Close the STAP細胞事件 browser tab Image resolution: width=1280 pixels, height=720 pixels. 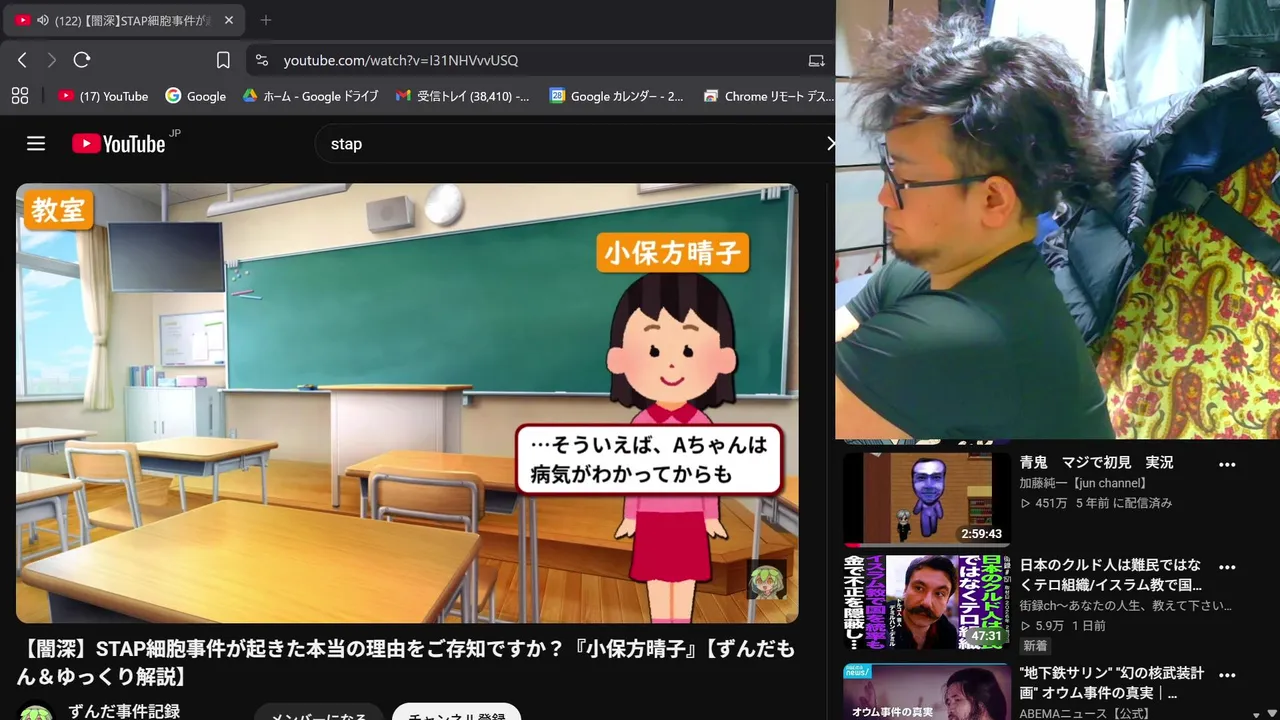point(228,20)
